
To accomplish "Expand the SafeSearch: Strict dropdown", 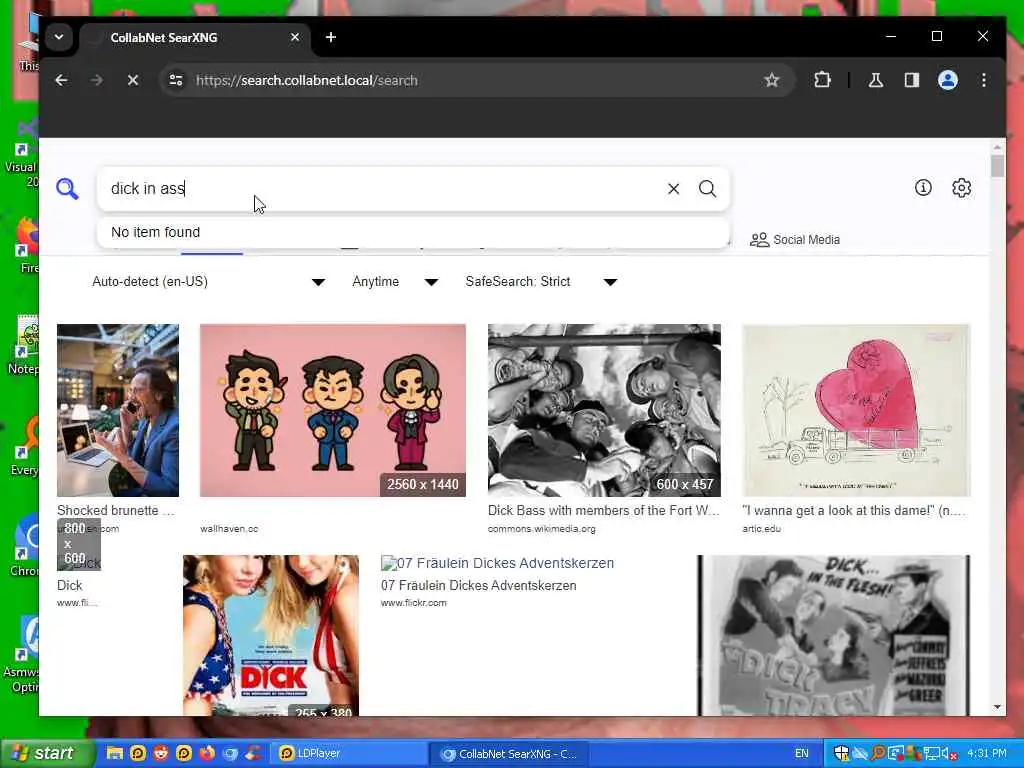I will pos(541,281).
